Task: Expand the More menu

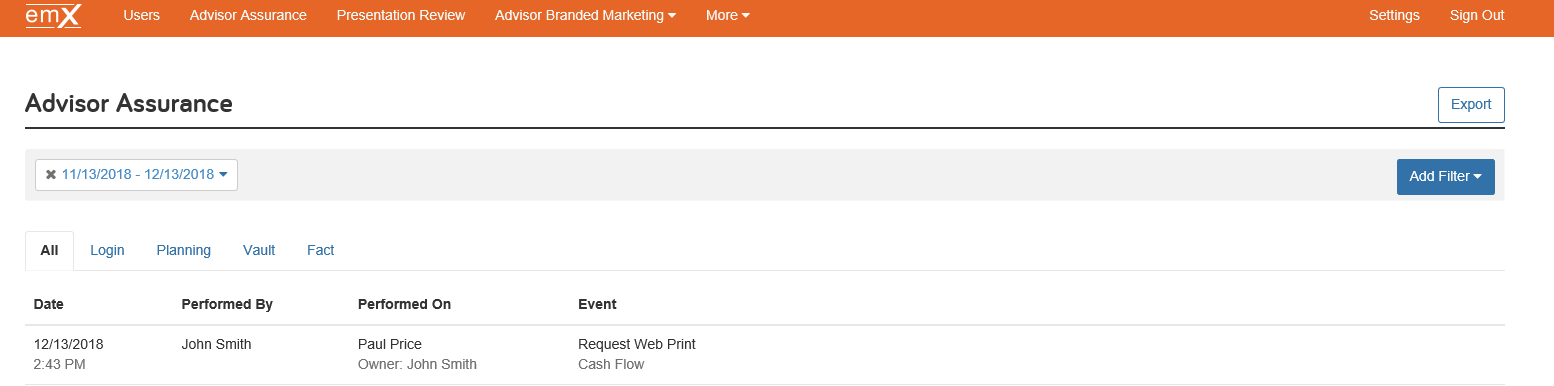Action: pos(727,15)
